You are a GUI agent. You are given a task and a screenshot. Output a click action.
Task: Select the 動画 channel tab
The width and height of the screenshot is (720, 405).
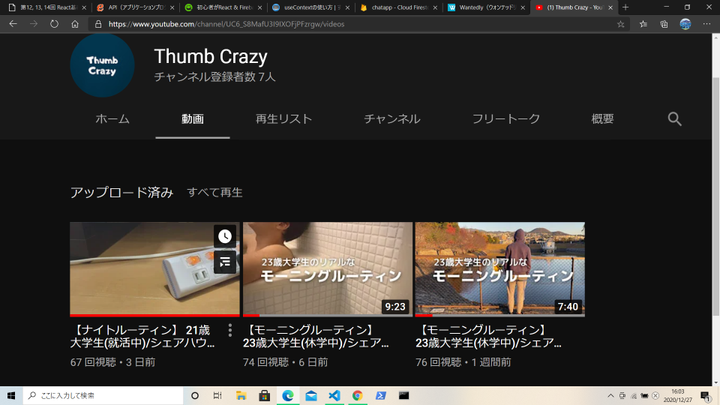(x=192, y=119)
